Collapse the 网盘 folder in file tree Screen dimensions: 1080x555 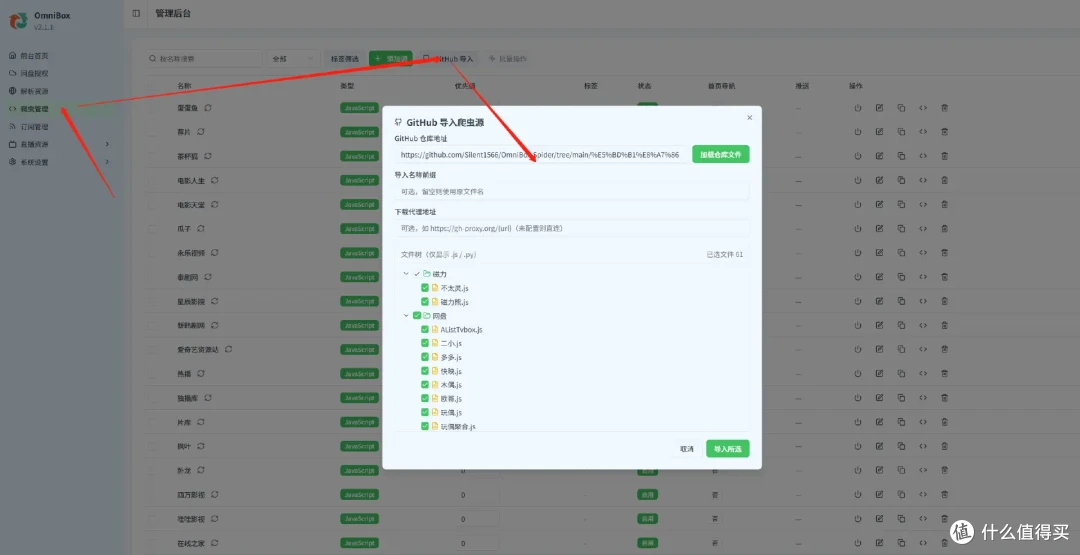(406, 315)
